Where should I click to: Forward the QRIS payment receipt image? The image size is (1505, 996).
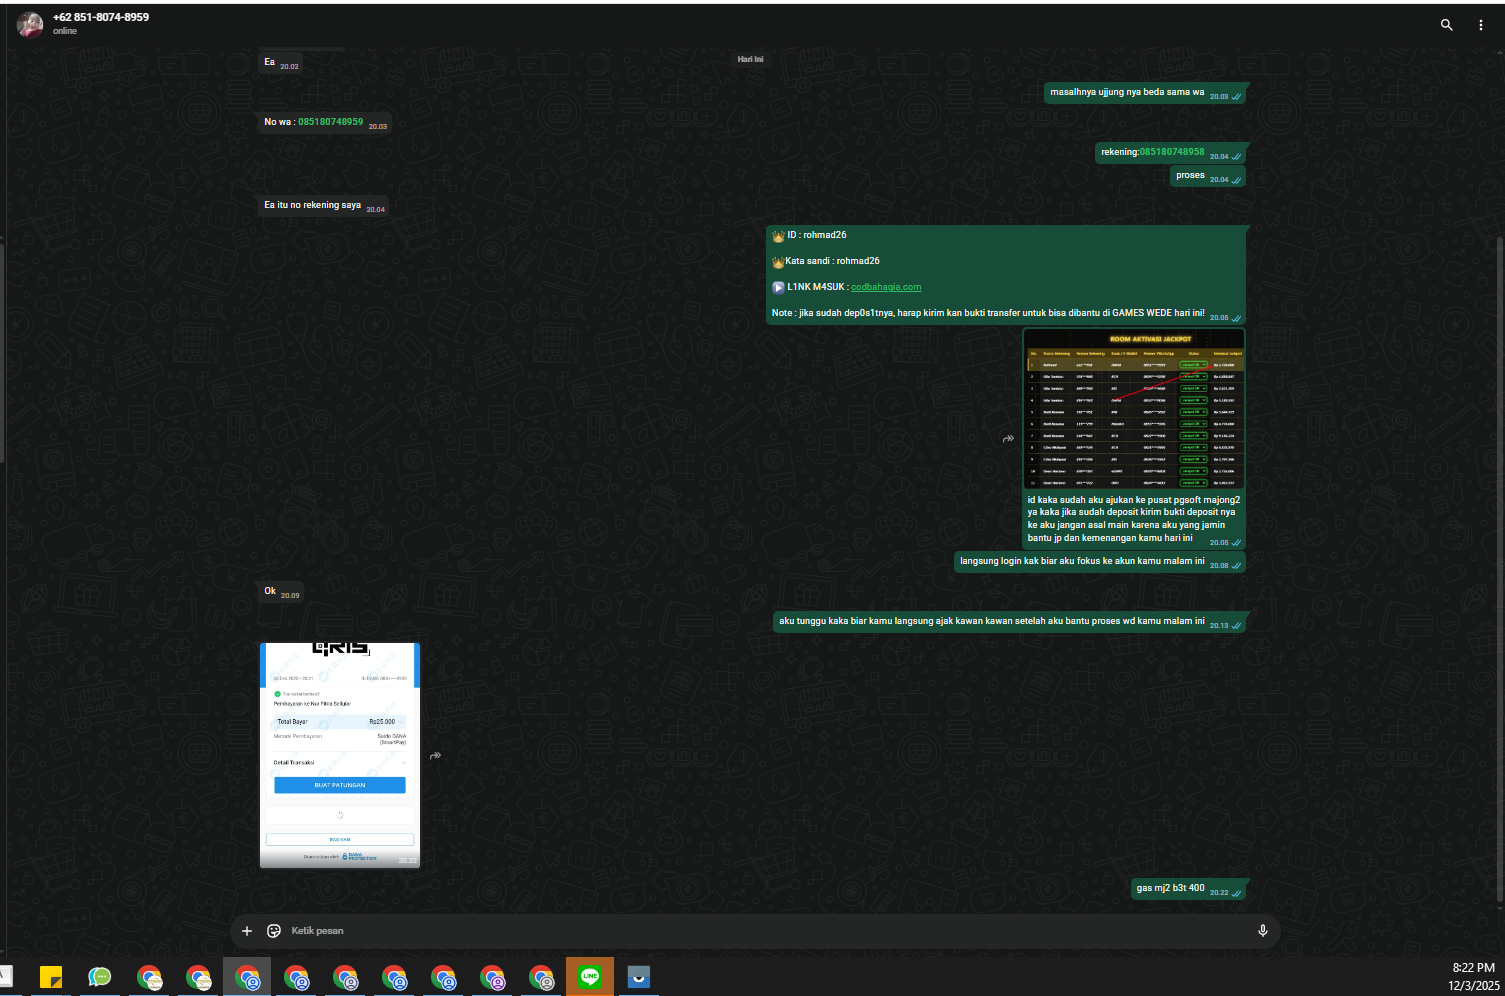(x=435, y=756)
